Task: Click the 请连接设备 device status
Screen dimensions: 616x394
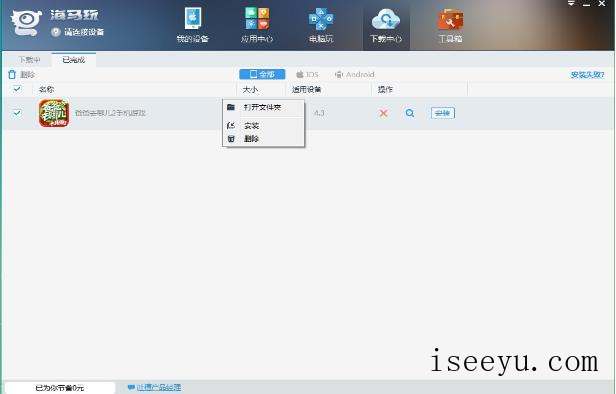Action: (x=78, y=32)
